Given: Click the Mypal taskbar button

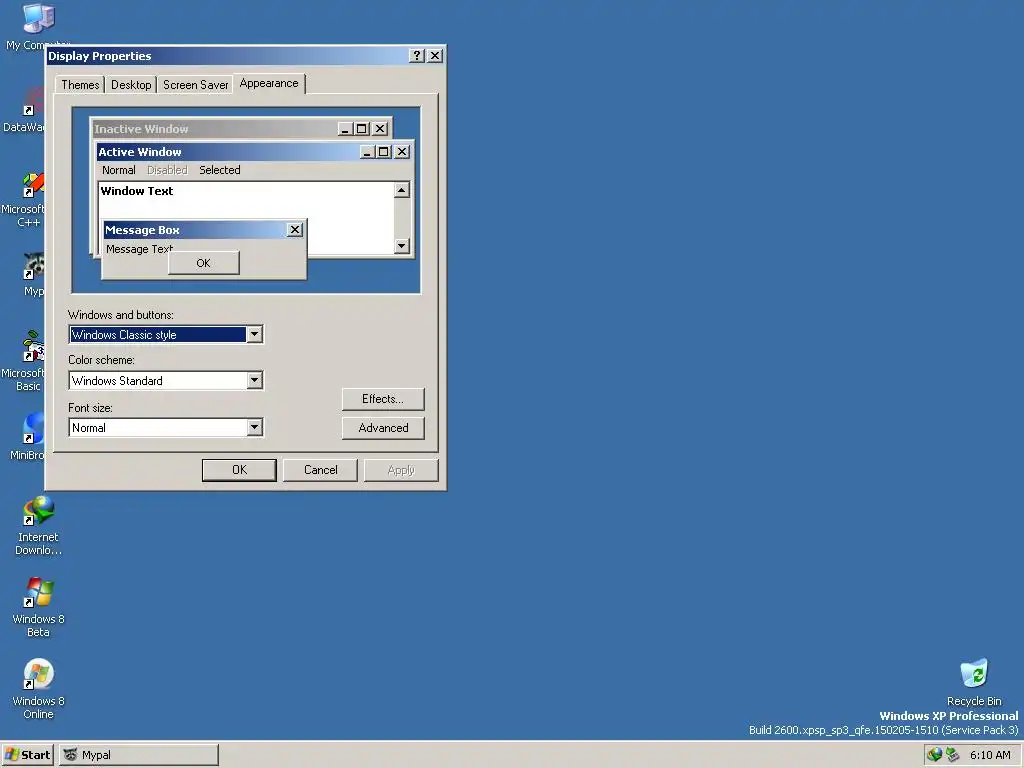Looking at the screenshot, I should pos(138,755).
